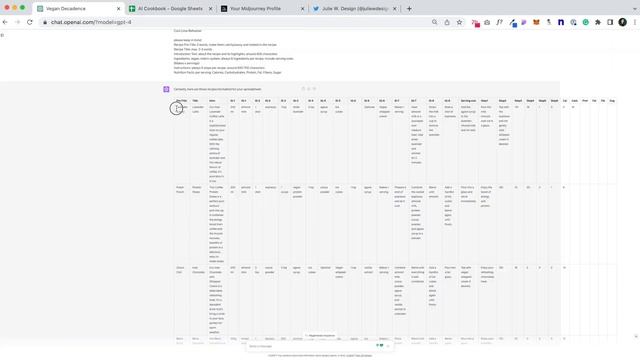Image resolution: width=640 pixels, height=360 pixels.
Task: Close the AI Cookbook Google Sheets tab
Action: [x=211, y=9]
